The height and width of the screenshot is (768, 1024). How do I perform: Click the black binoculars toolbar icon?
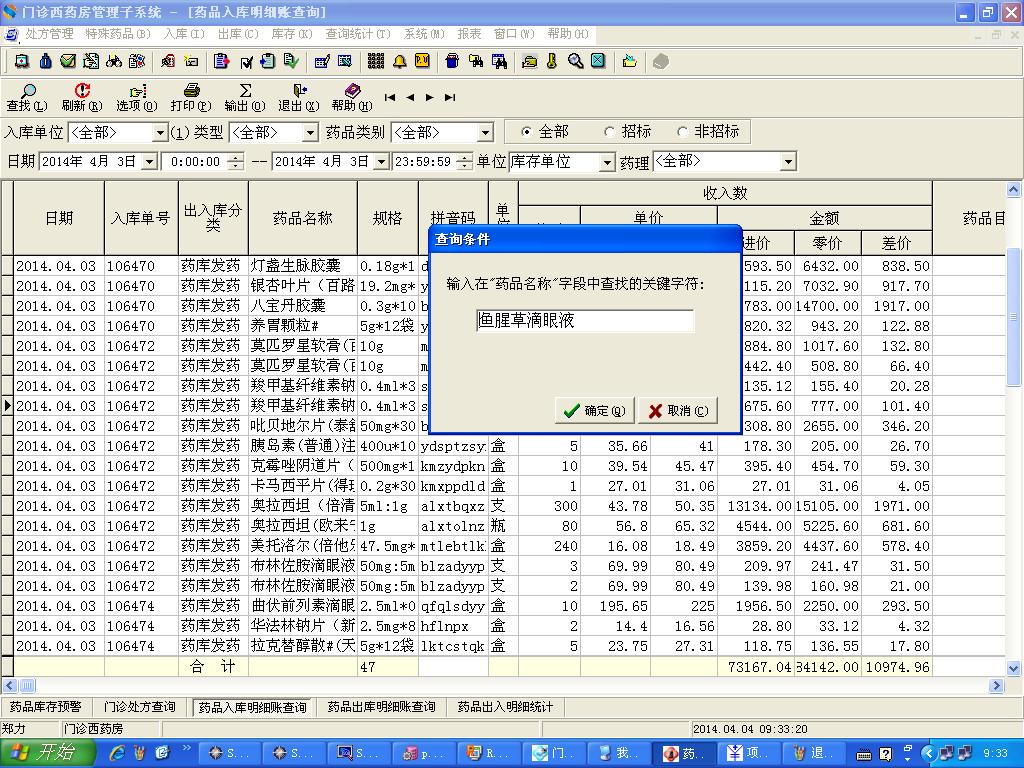click(x=114, y=61)
